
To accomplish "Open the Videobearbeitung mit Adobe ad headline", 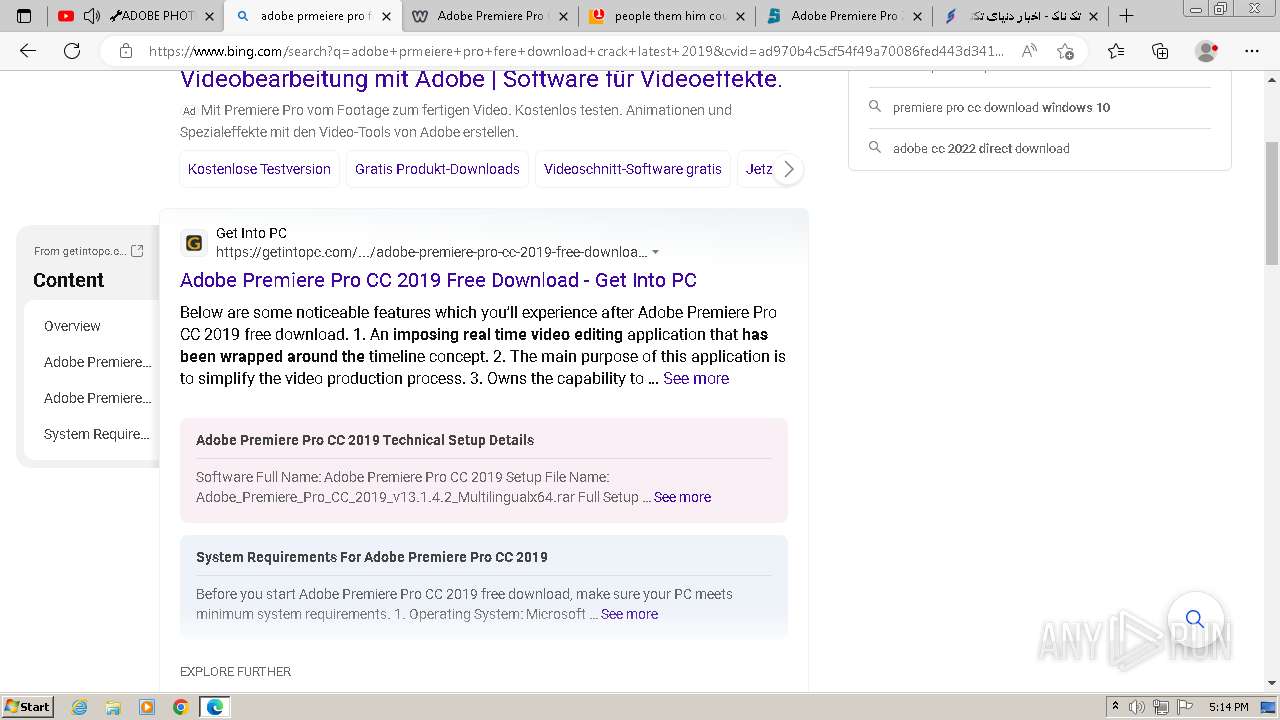I will 481,79.
